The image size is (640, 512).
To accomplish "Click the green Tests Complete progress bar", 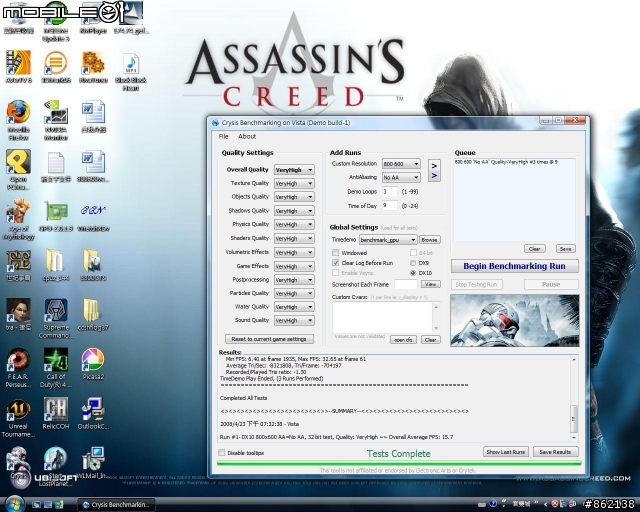I will 399,463.
